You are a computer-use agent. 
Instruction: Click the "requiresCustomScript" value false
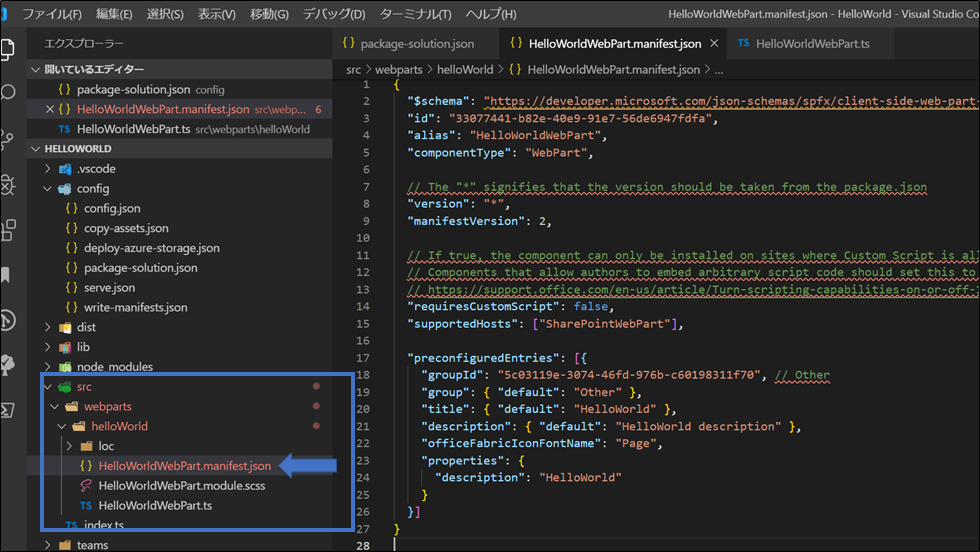pos(591,306)
